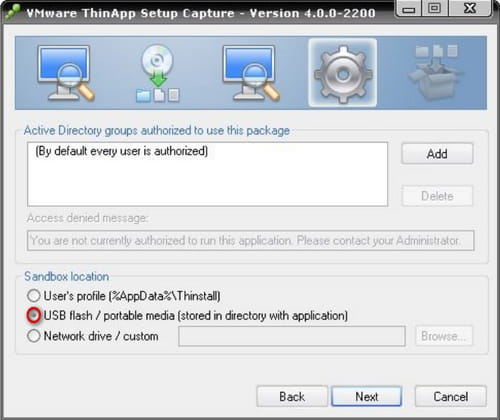Select the gear settings step icon

click(x=343, y=73)
